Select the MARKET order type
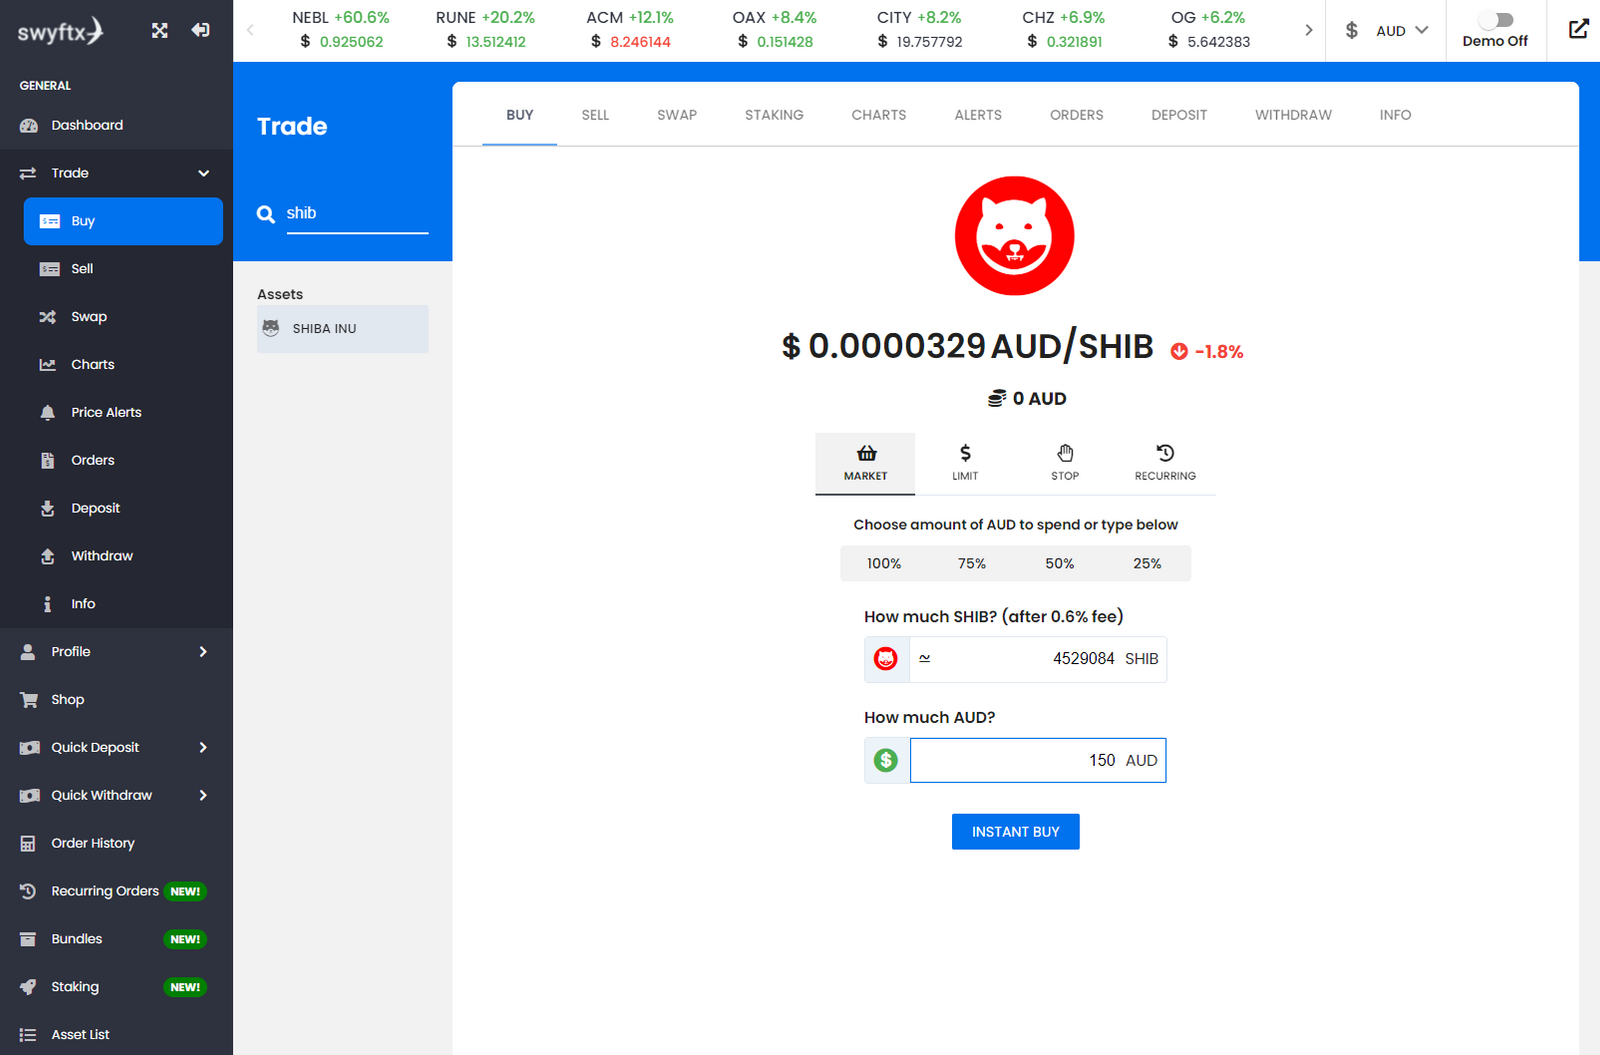 point(865,464)
